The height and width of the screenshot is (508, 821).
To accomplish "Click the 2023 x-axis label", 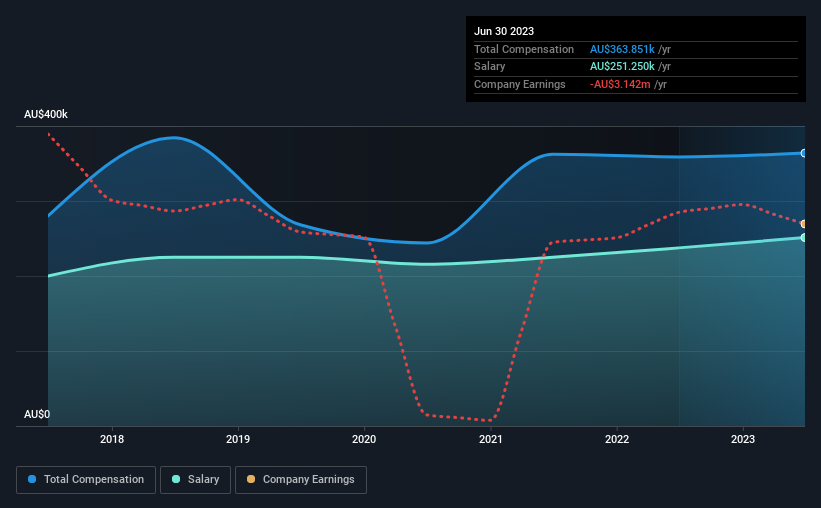I will 743,439.
